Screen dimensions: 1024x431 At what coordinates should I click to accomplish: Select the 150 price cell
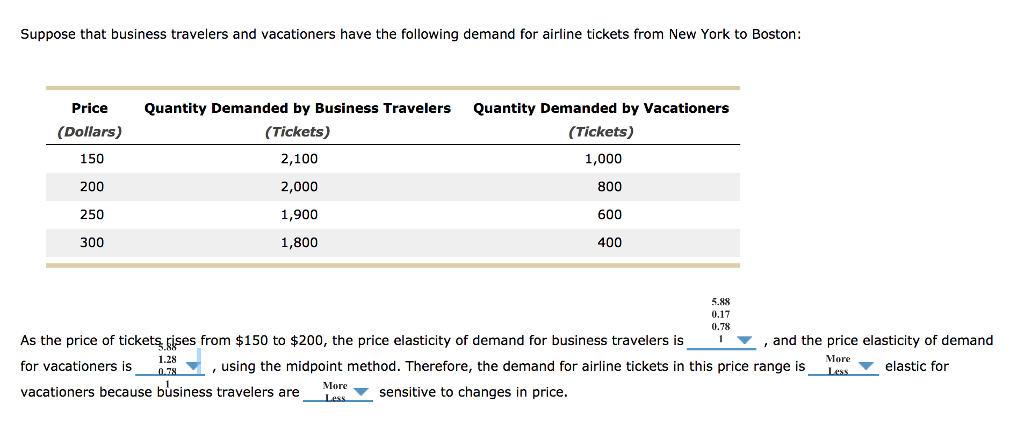pyautogui.click(x=91, y=159)
